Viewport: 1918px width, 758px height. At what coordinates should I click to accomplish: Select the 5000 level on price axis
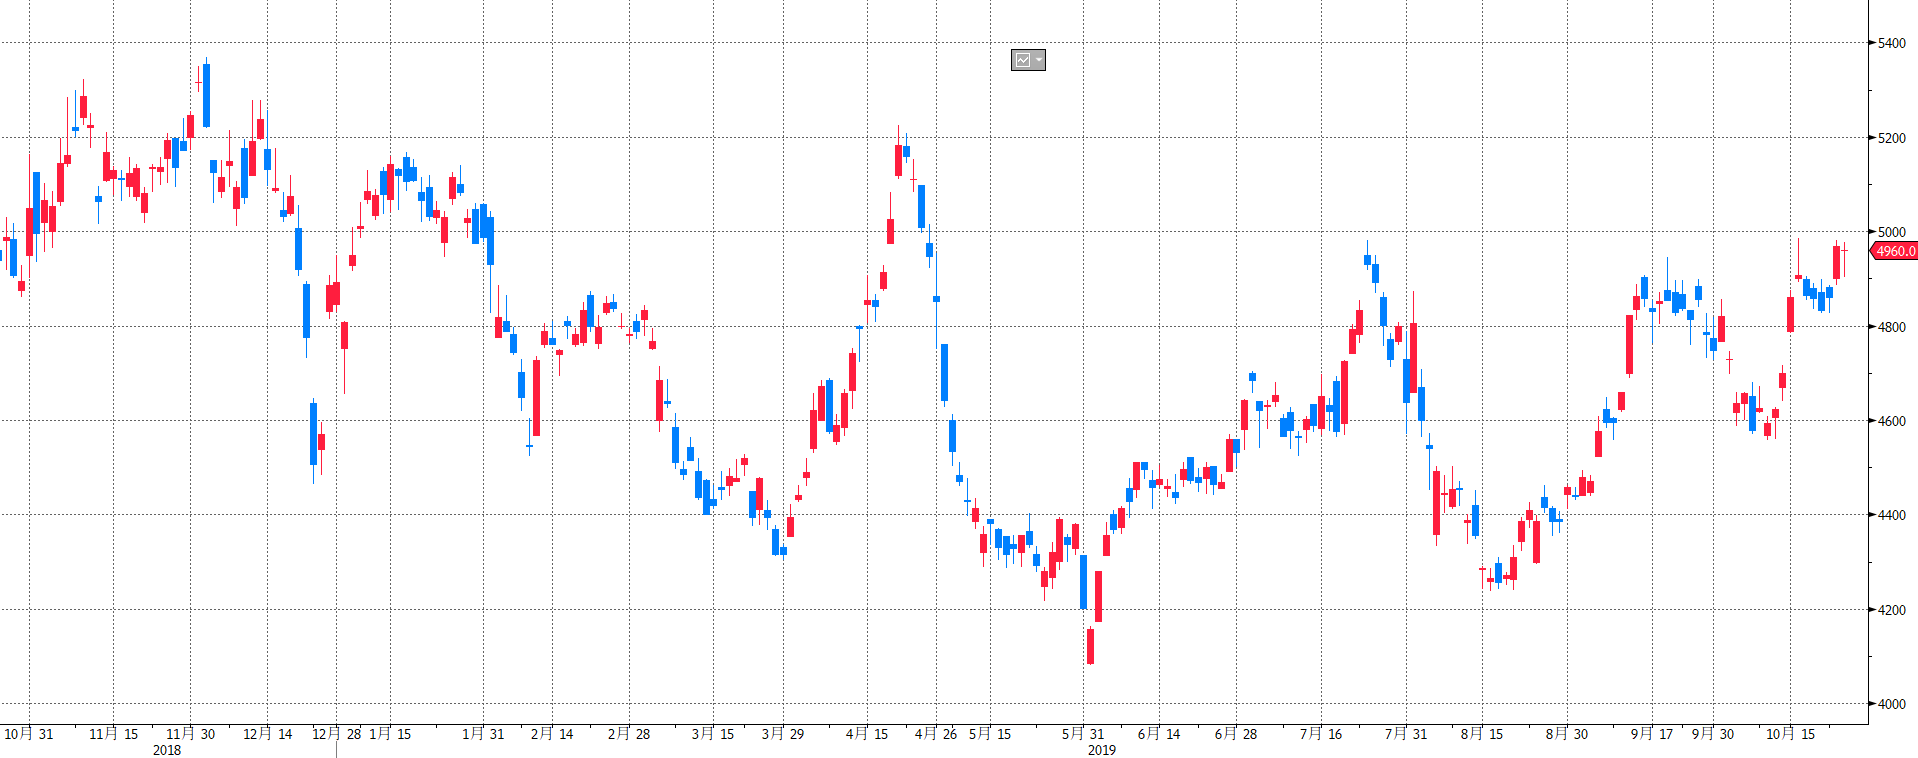pos(1891,232)
